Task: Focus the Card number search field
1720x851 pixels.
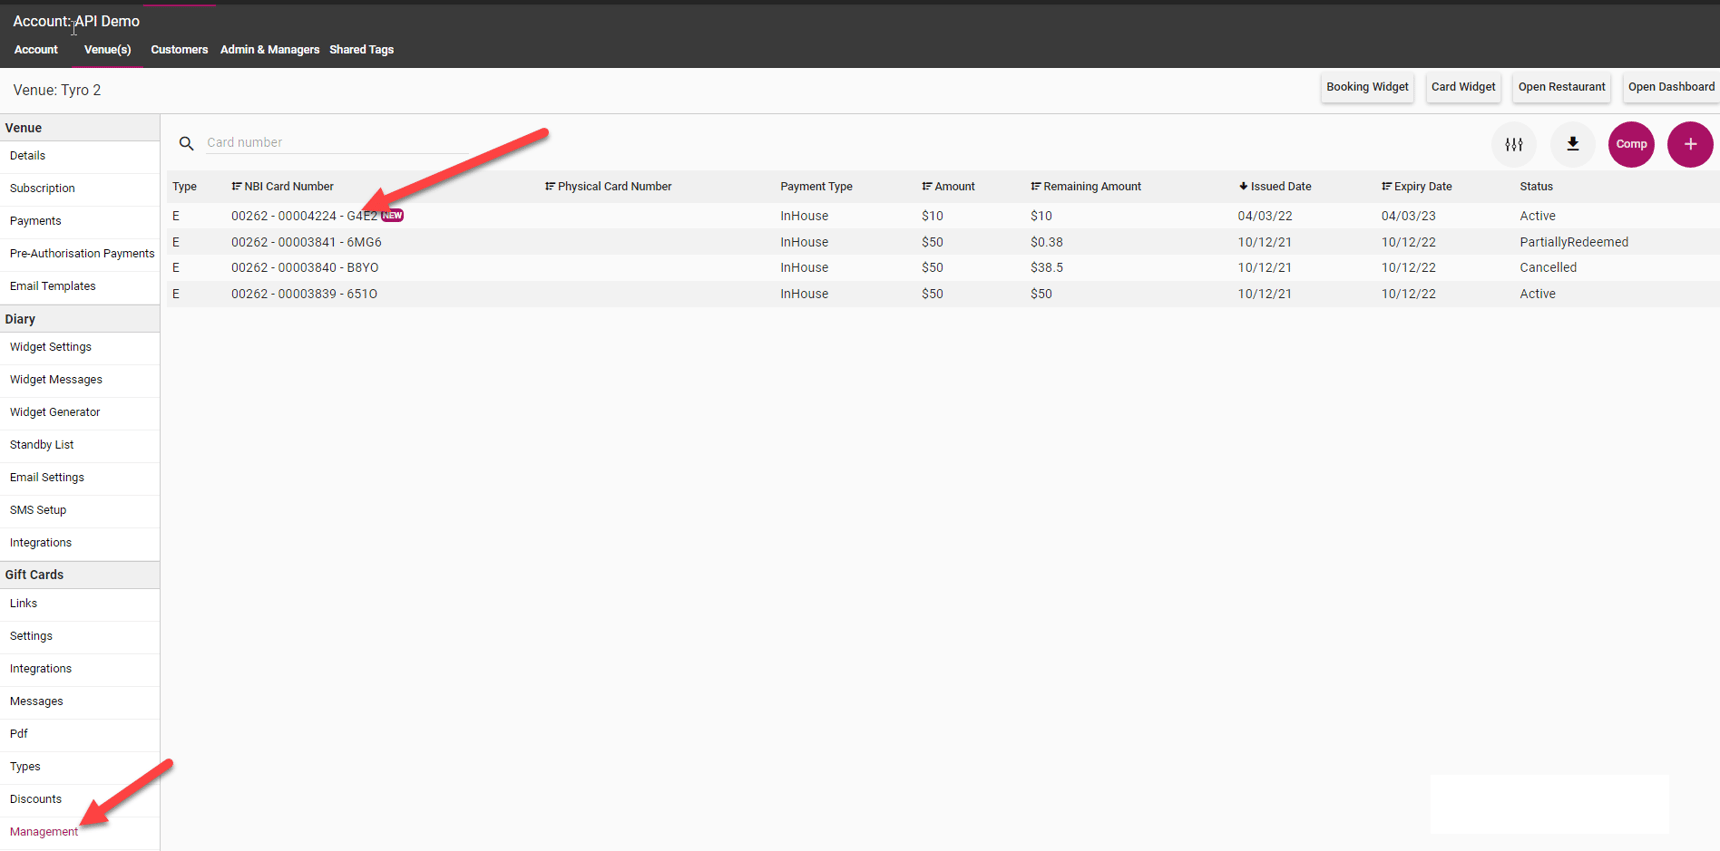Action: 335,143
